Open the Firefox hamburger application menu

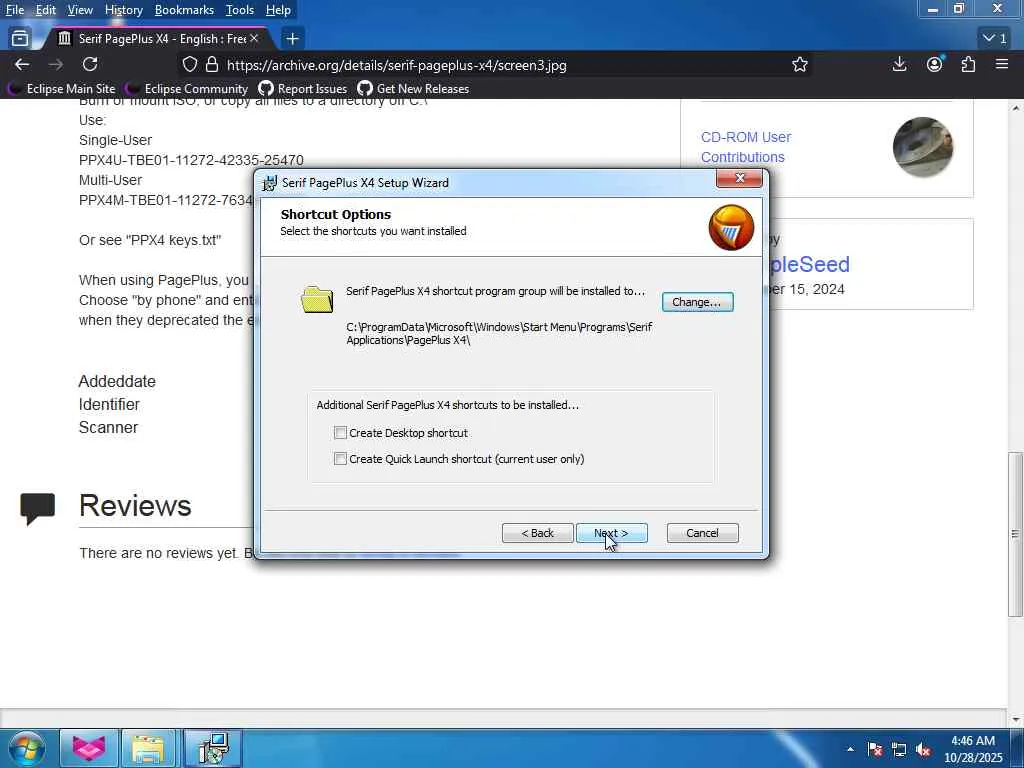pos(1002,64)
